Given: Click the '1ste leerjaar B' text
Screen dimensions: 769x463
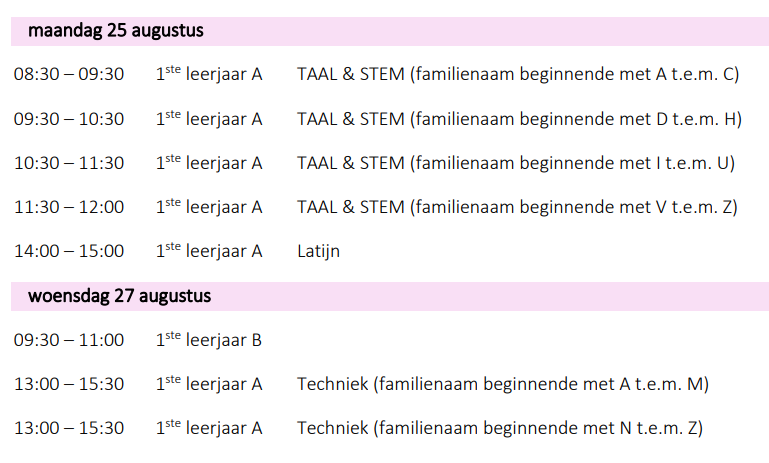Looking at the screenshot, I should [x=209, y=339].
